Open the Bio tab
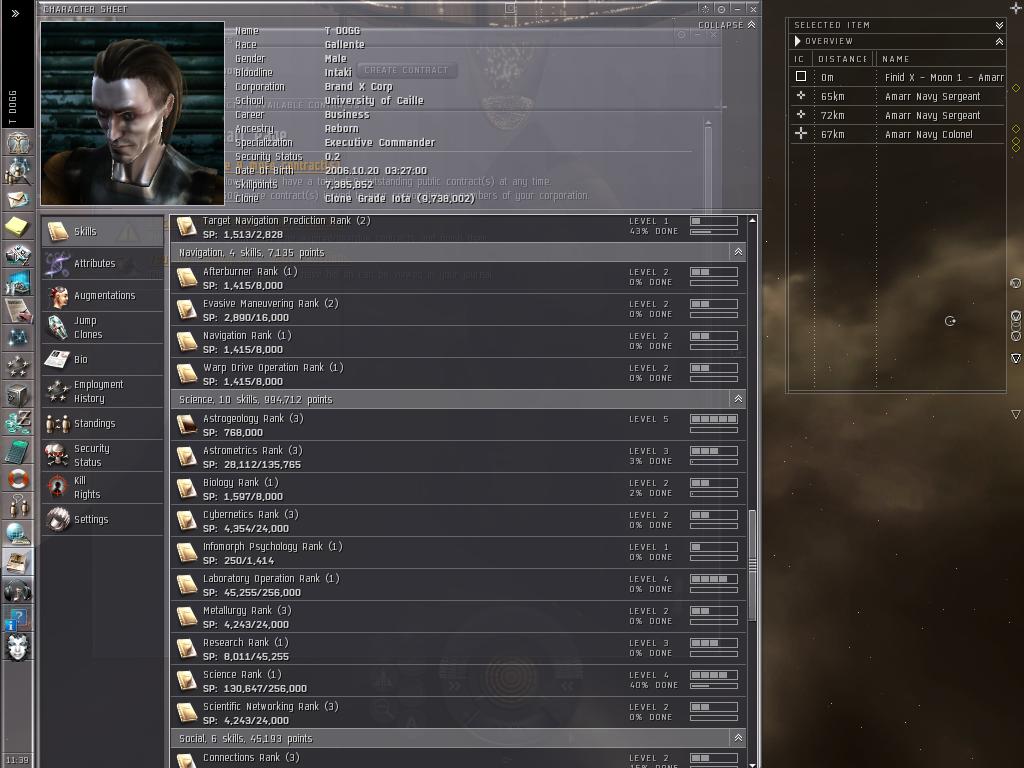1024x768 pixels. click(103, 359)
